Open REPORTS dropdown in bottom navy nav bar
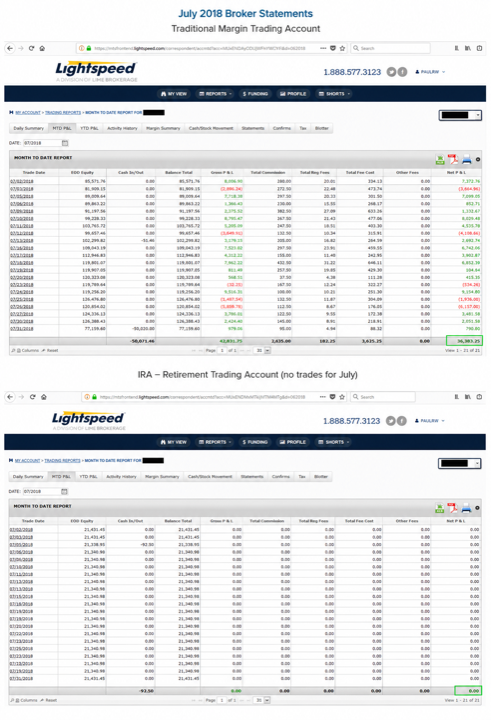 click(214, 442)
